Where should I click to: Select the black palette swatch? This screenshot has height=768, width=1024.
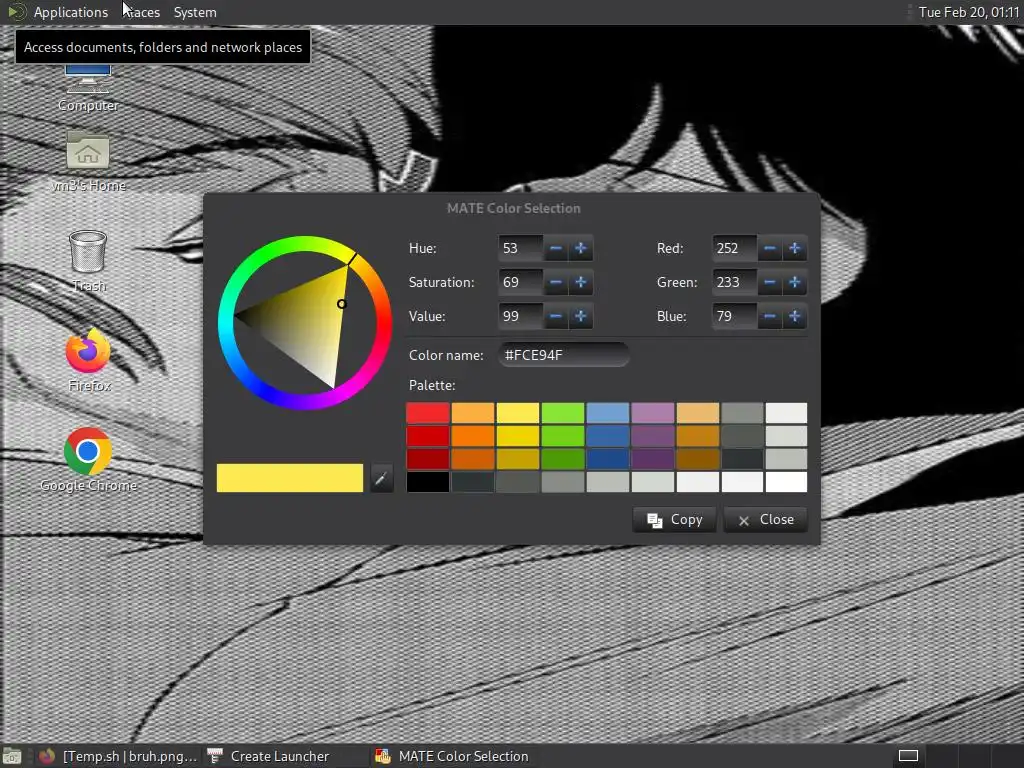click(x=428, y=482)
